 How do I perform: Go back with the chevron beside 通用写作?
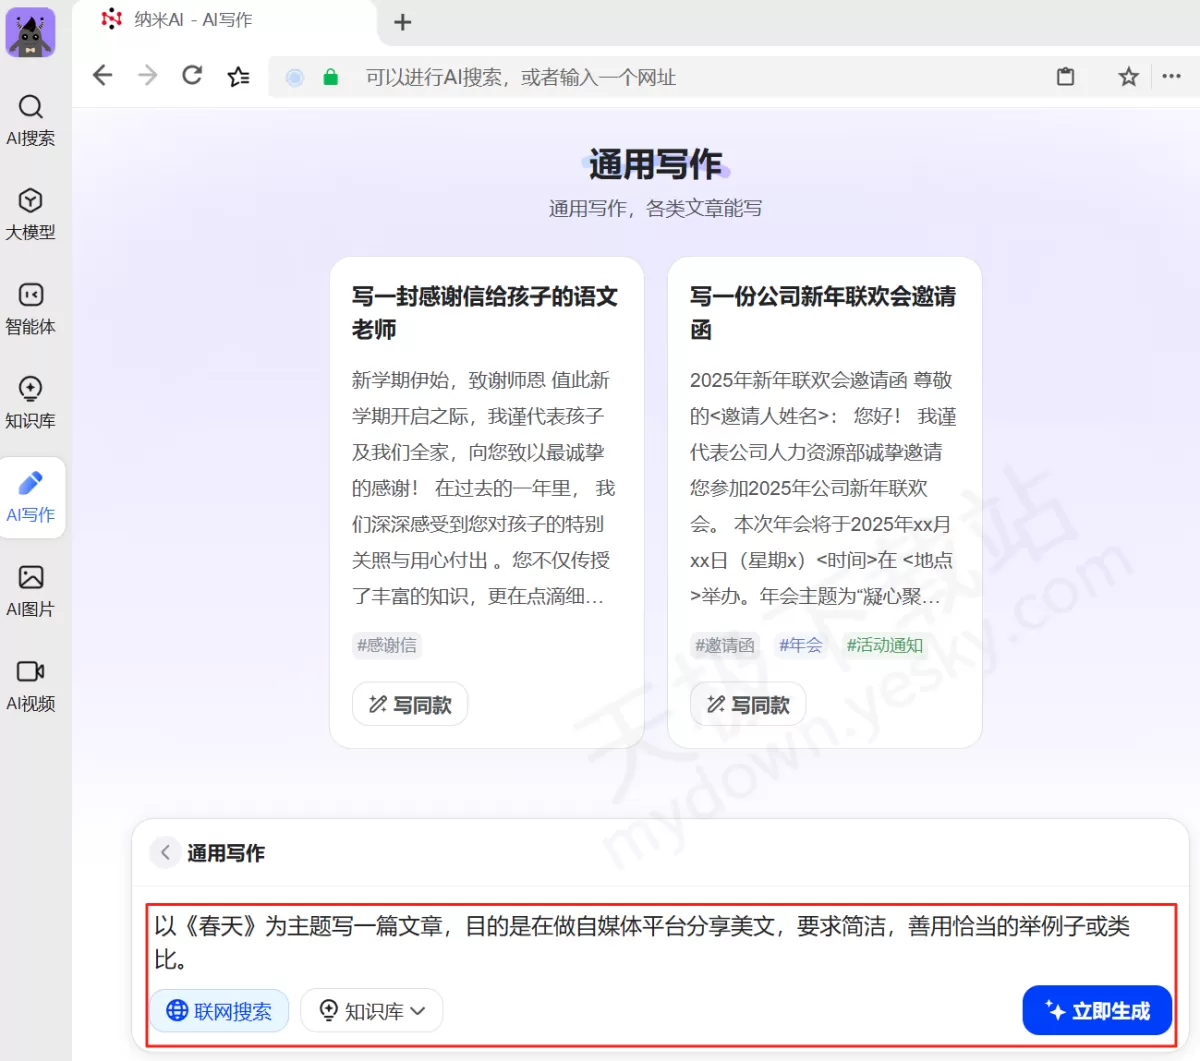(165, 853)
